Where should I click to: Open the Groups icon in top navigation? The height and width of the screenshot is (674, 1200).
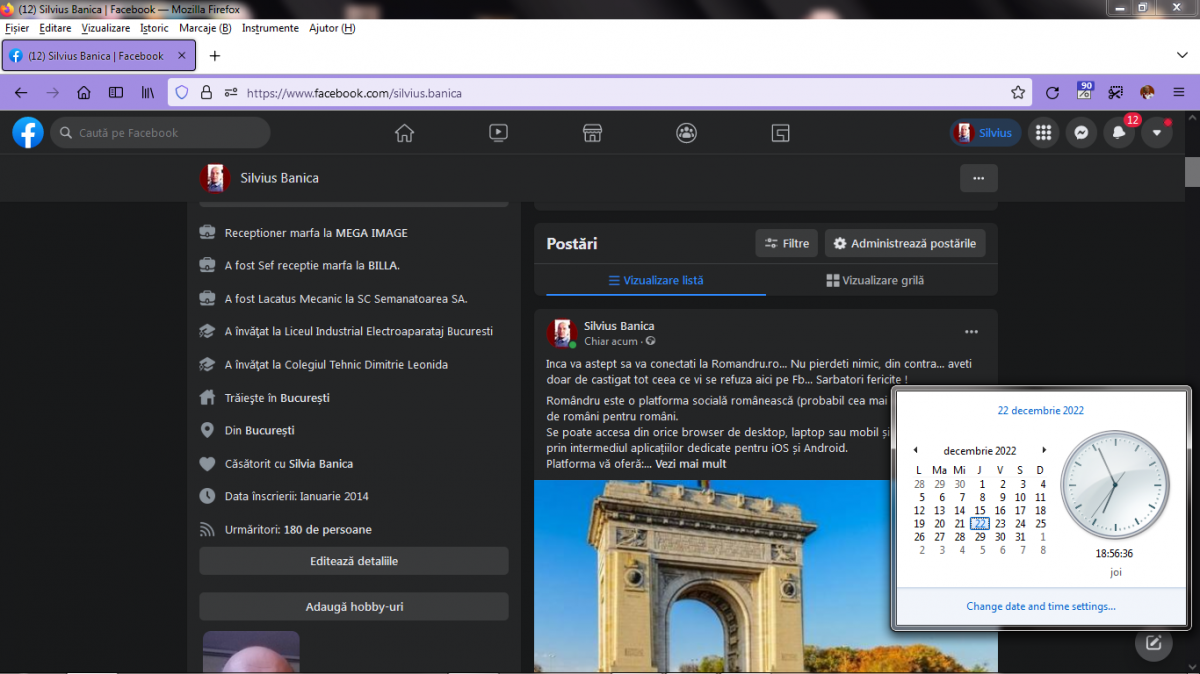(x=686, y=133)
